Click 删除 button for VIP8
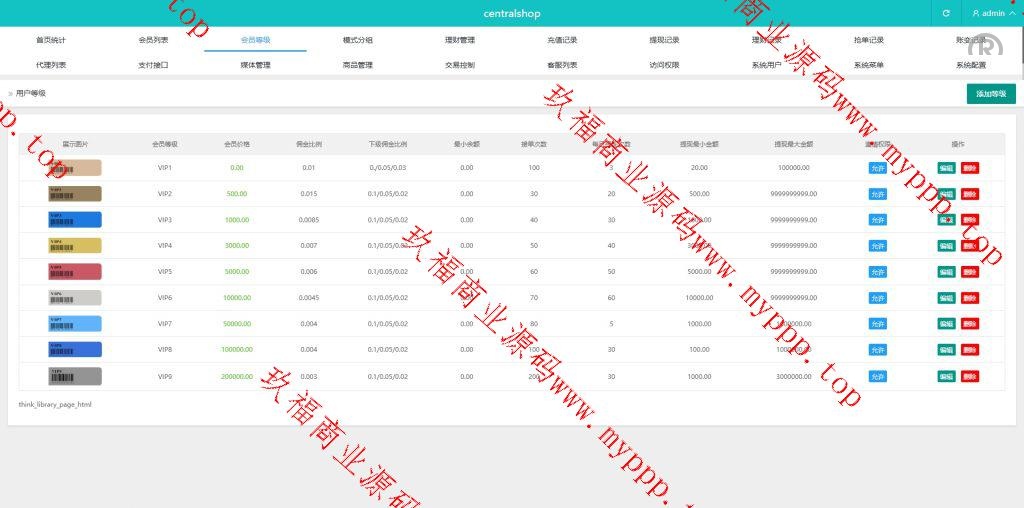Viewport: 1024px width, 508px height. pyautogui.click(x=969, y=350)
